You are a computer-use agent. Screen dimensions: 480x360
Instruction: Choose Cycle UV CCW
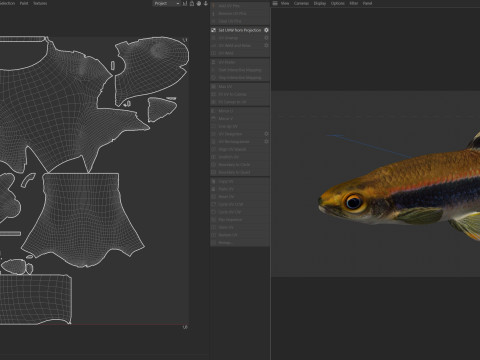tap(240, 204)
